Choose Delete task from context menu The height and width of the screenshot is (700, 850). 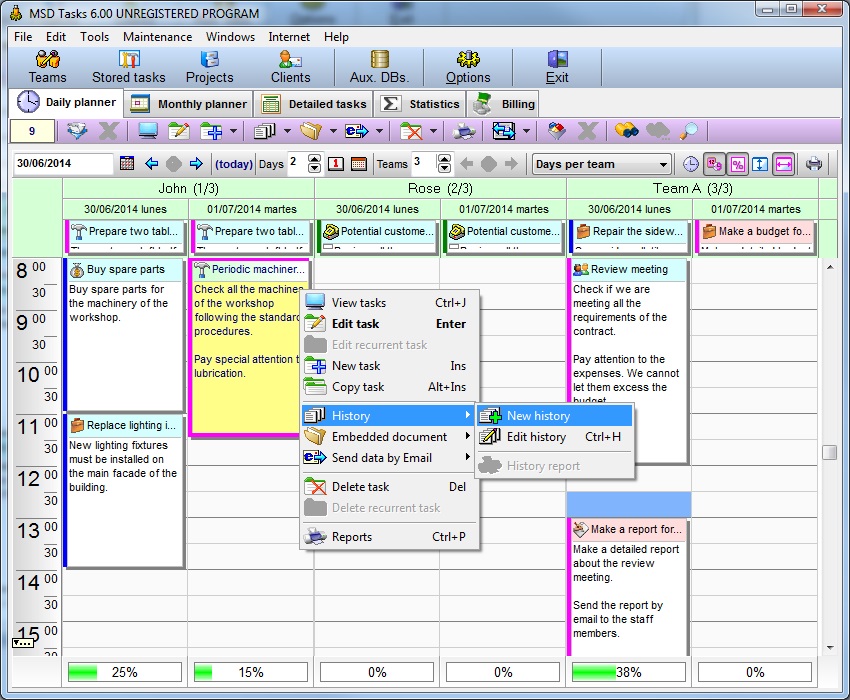coord(360,487)
